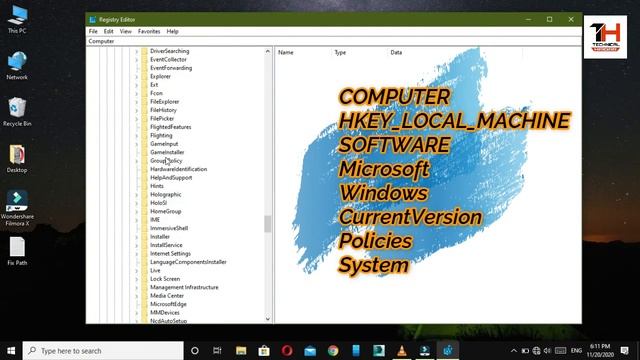
Task: Select the Management Infrastructure key
Action: point(184,287)
